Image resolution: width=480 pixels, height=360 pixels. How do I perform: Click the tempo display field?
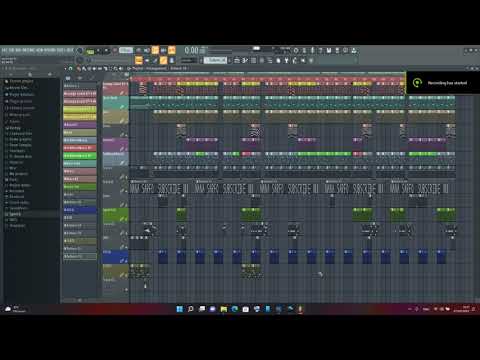[126, 50]
